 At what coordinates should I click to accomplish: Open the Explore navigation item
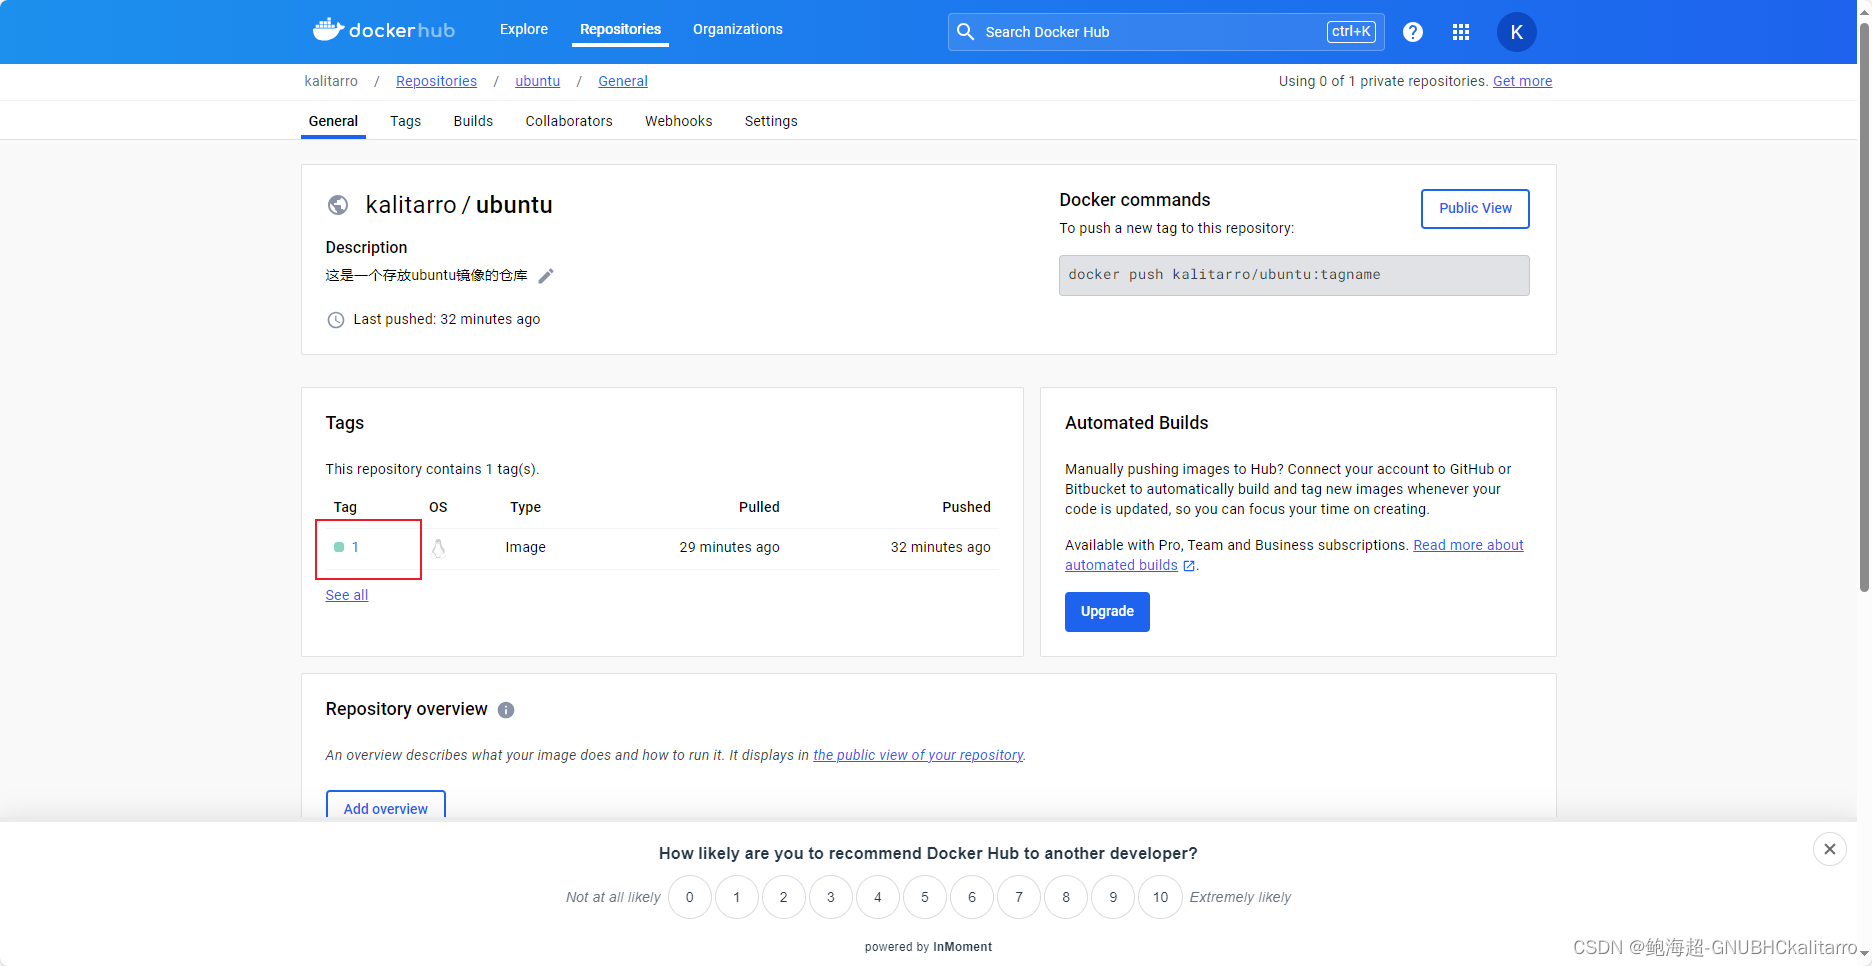[x=524, y=29]
